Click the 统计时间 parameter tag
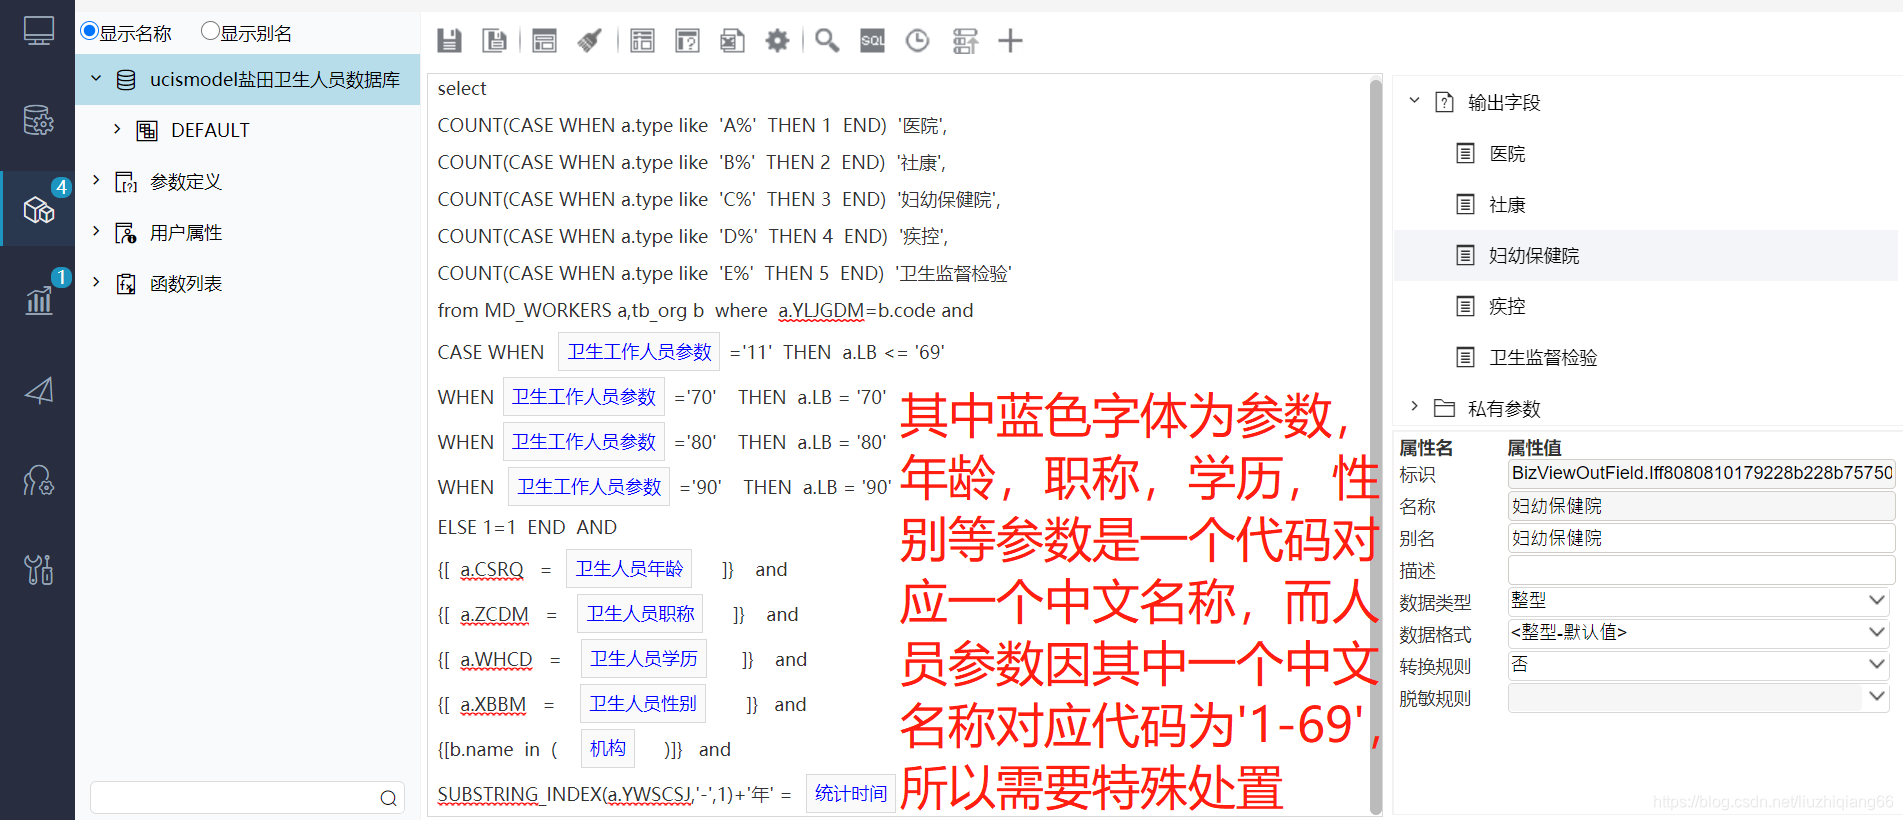Image resolution: width=1903 pixels, height=820 pixels. pyautogui.click(x=851, y=794)
